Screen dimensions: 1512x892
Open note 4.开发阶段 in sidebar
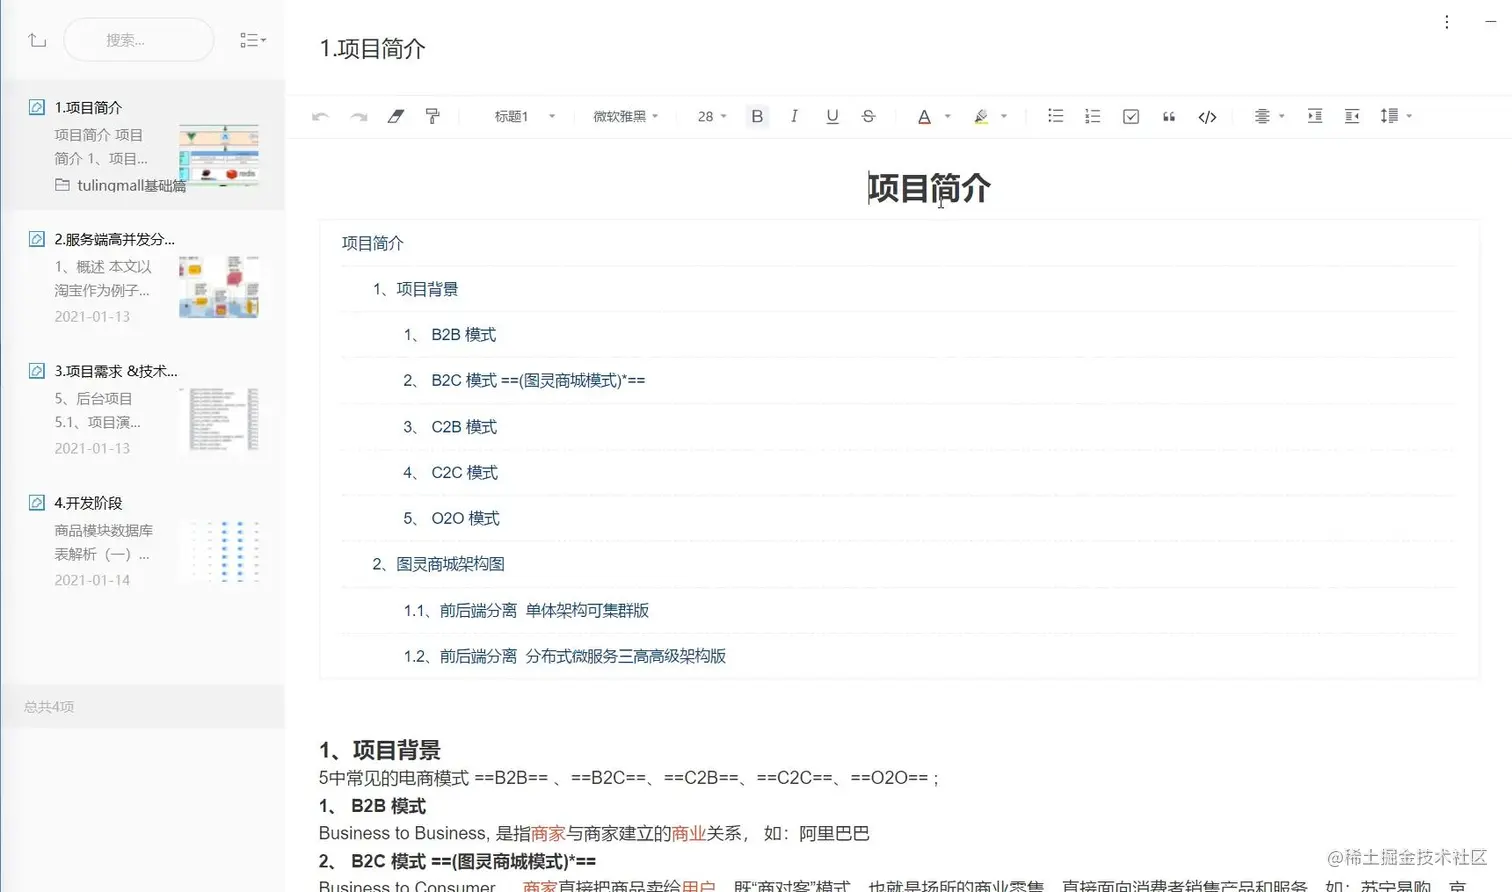[143, 541]
